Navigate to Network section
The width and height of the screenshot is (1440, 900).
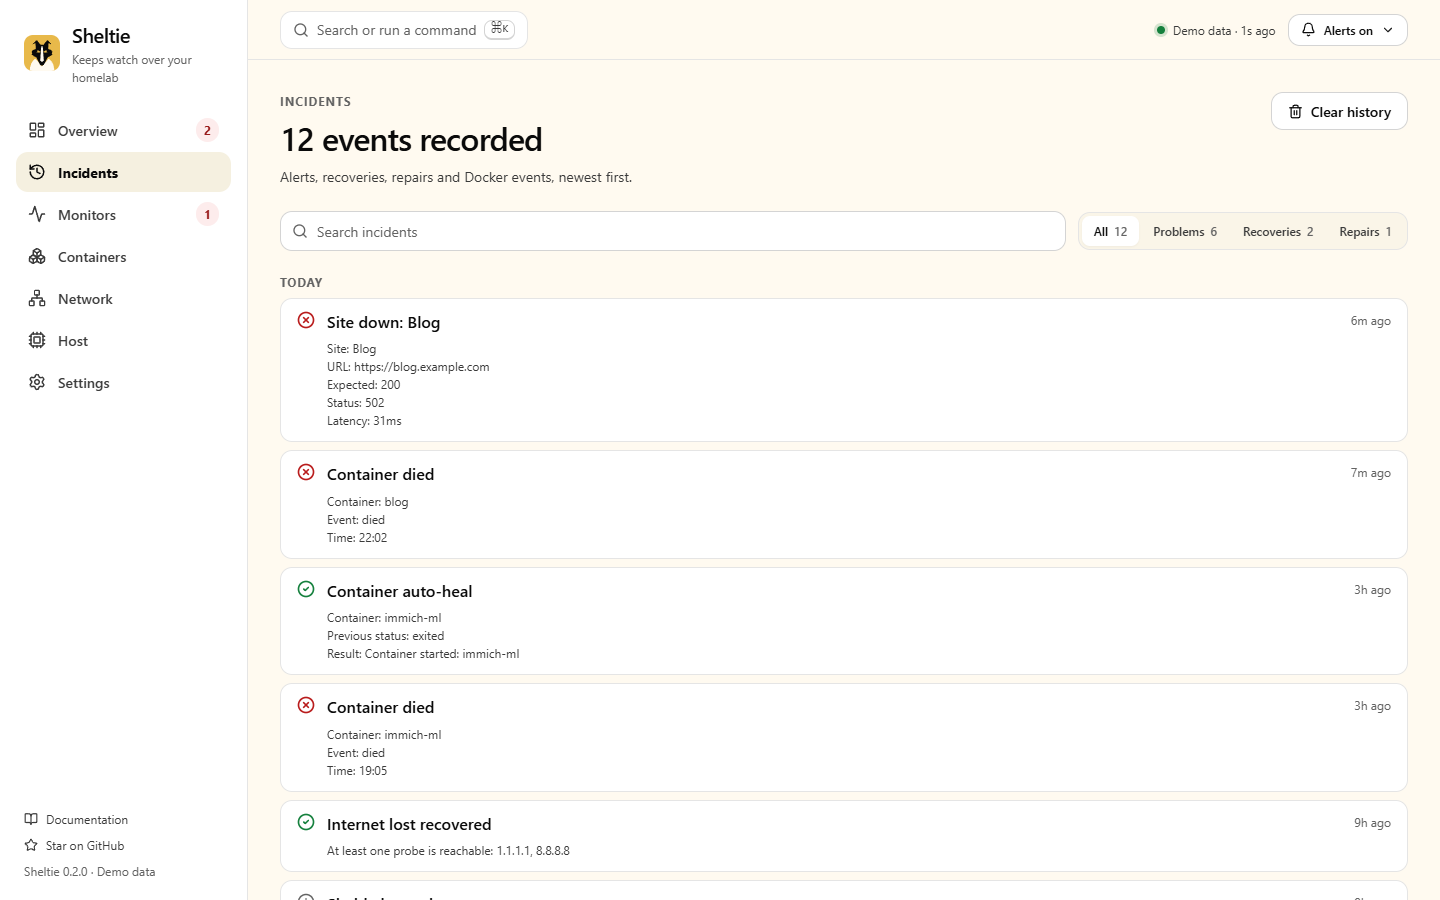123,298
